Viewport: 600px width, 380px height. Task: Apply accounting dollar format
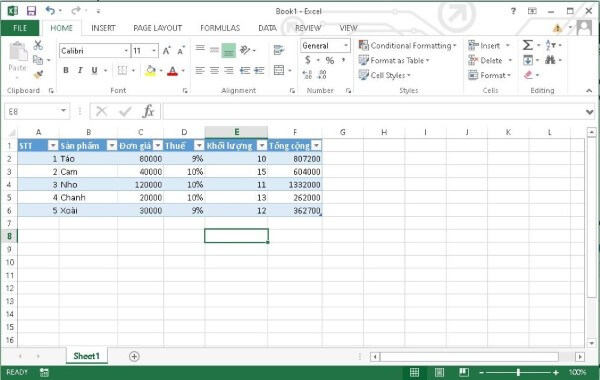click(x=308, y=60)
